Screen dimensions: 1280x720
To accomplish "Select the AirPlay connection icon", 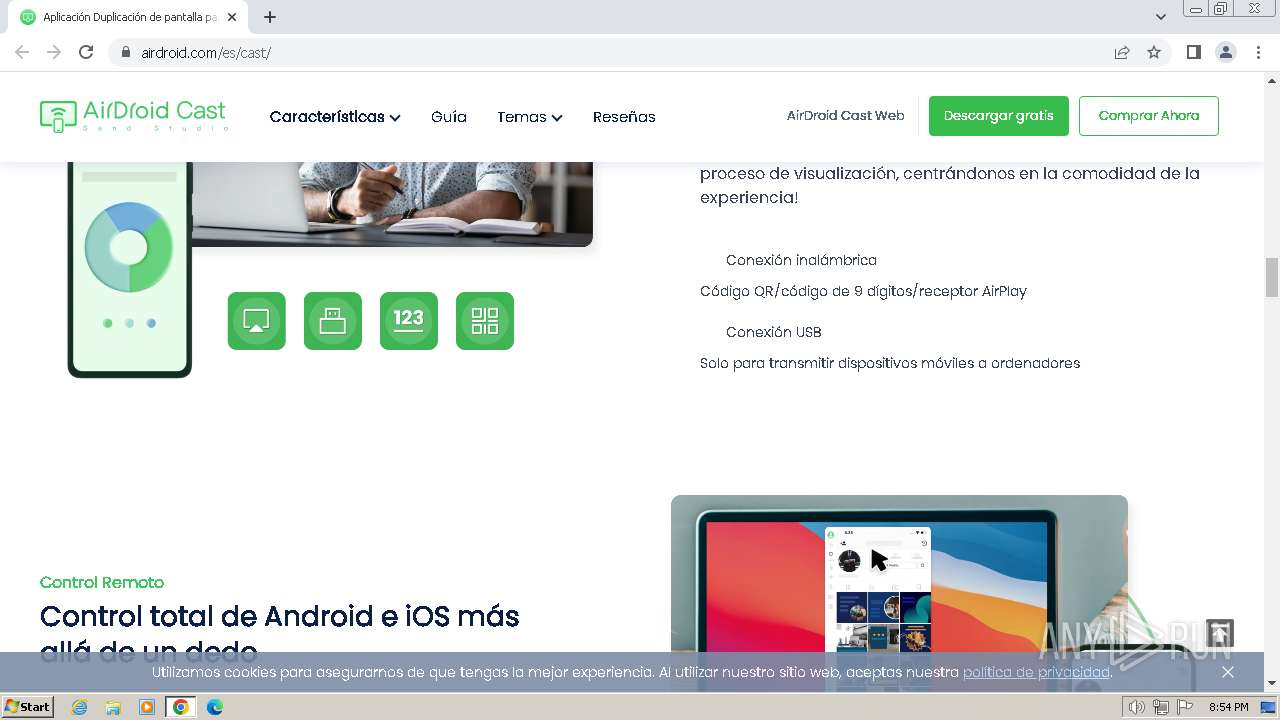I will point(257,321).
